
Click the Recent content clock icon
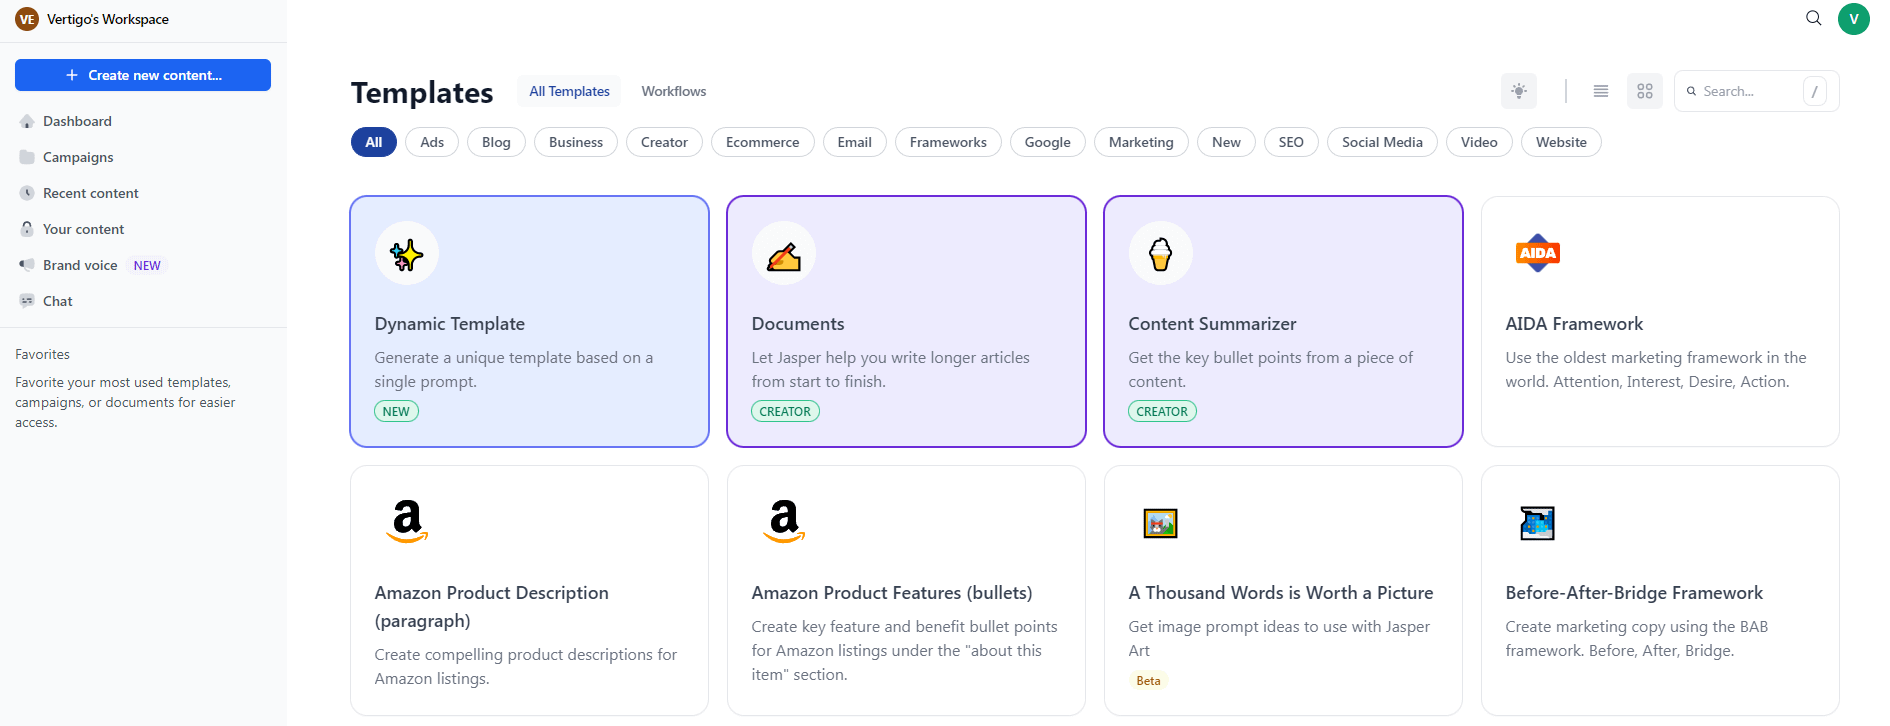click(x=27, y=193)
